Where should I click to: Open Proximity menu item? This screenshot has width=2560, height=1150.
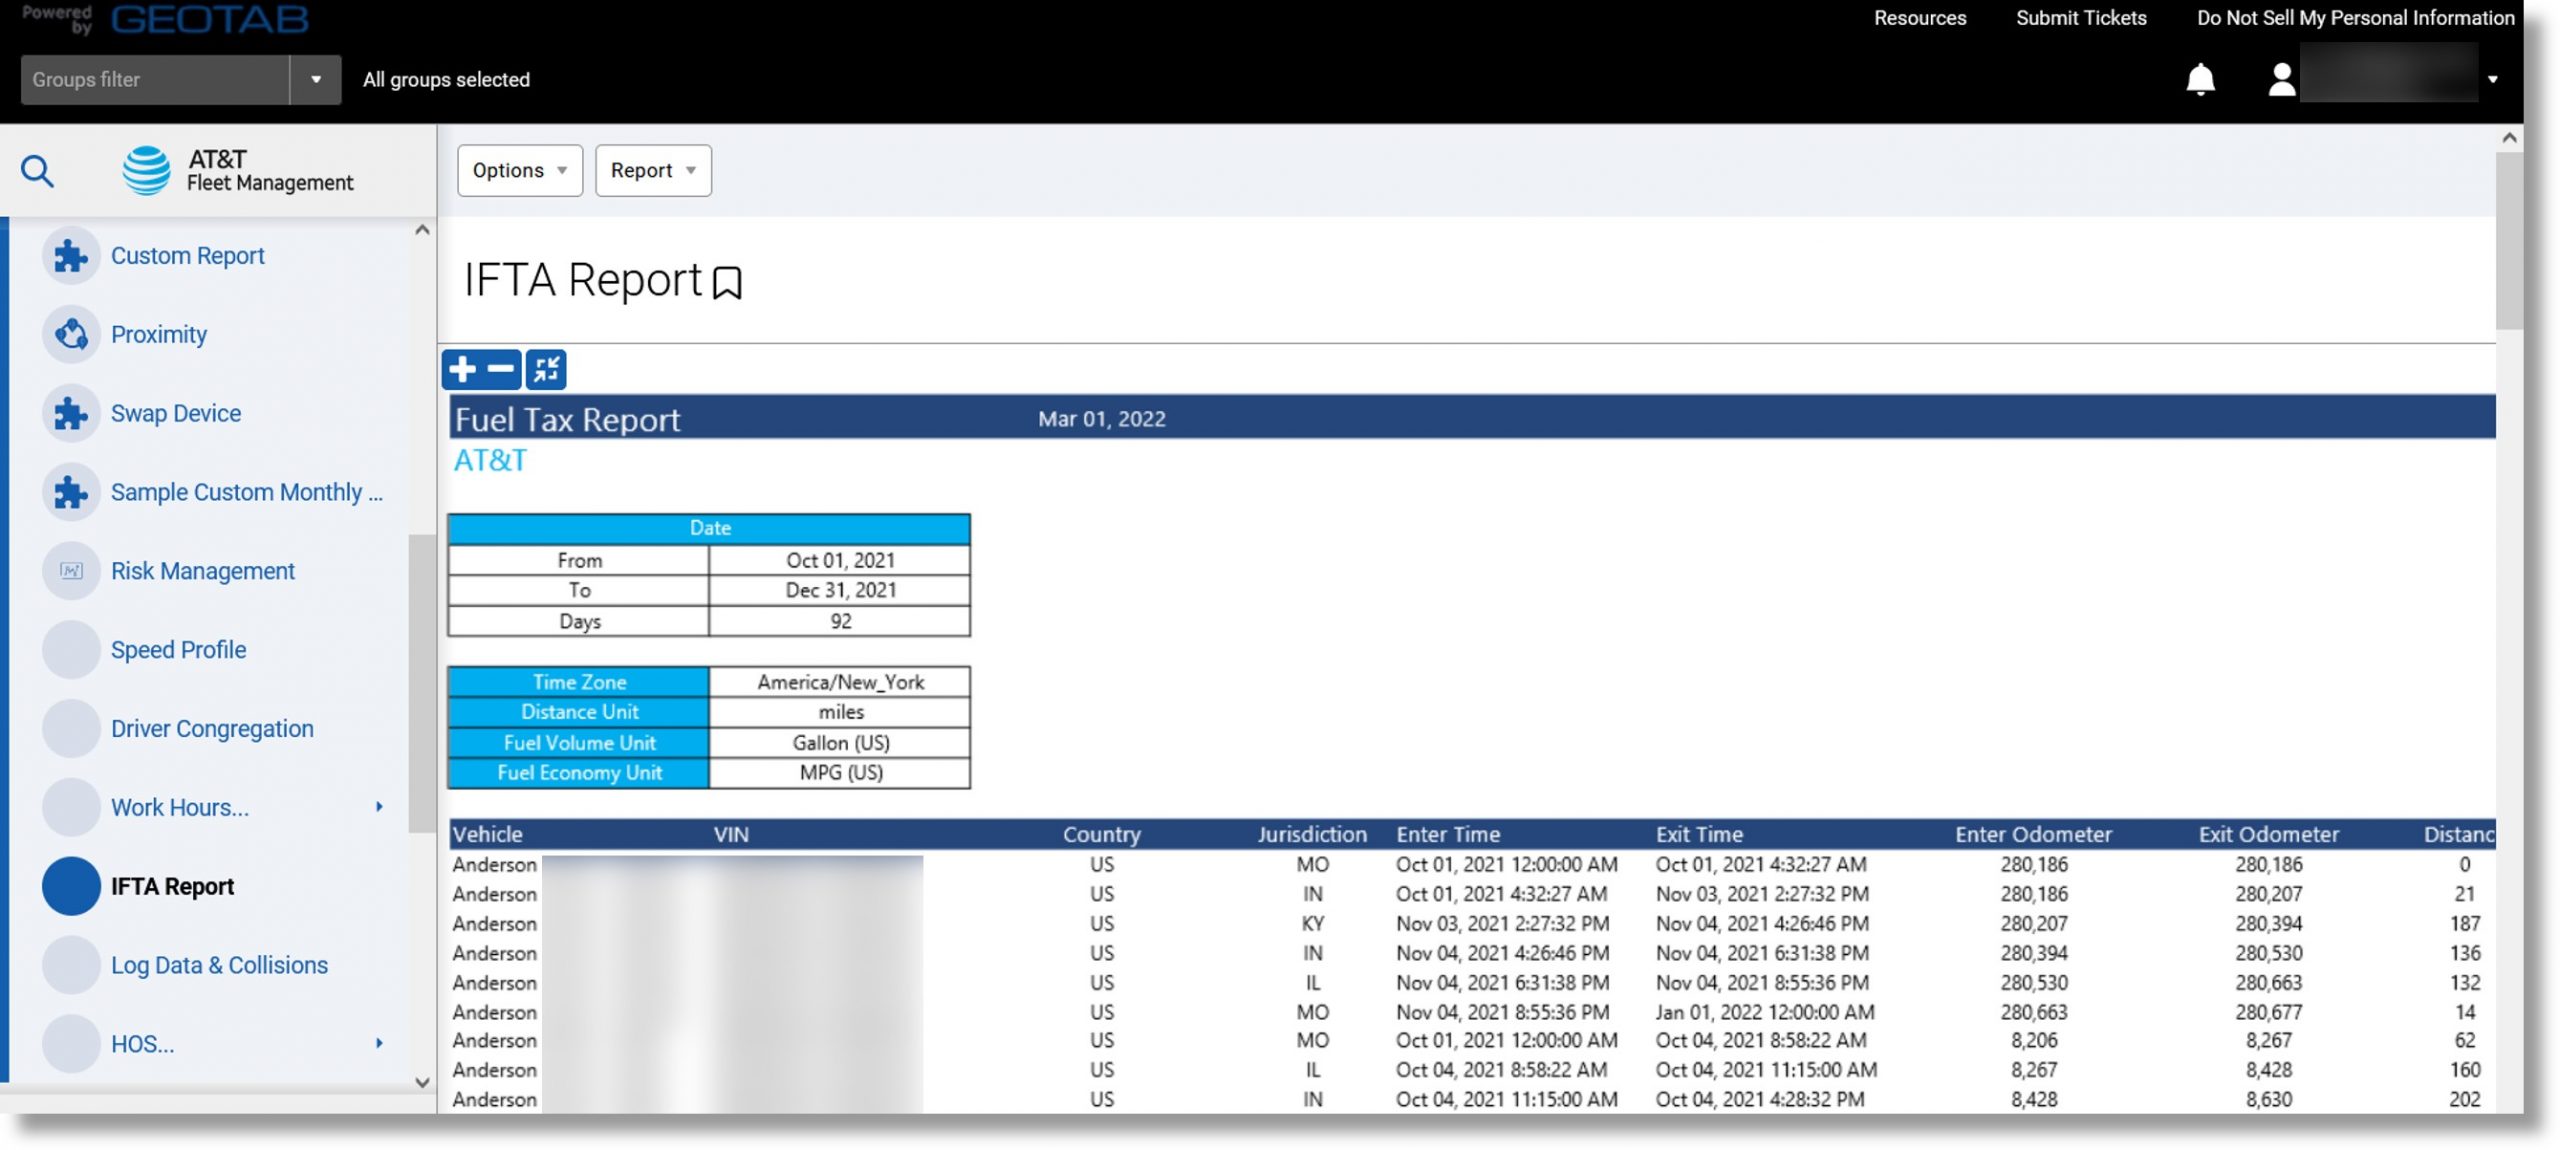(159, 334)
